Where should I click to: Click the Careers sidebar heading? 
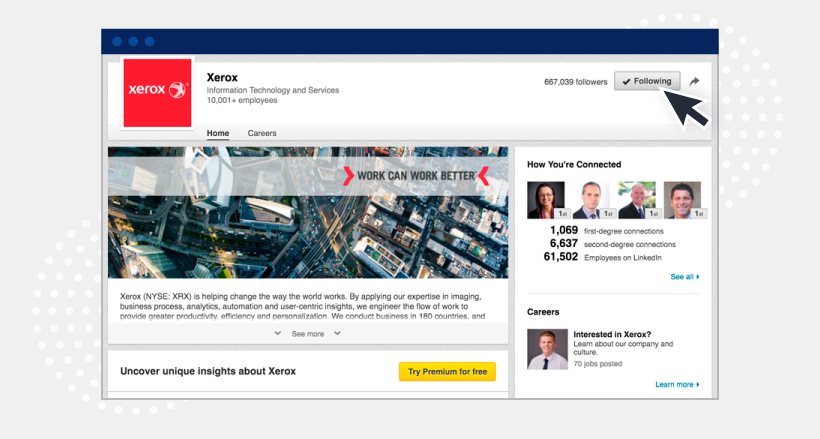pos(543,312)
